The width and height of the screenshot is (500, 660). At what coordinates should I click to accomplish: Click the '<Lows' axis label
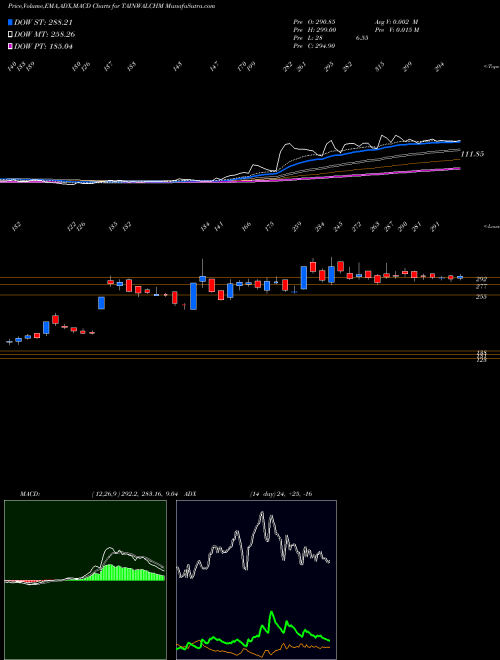491,226
